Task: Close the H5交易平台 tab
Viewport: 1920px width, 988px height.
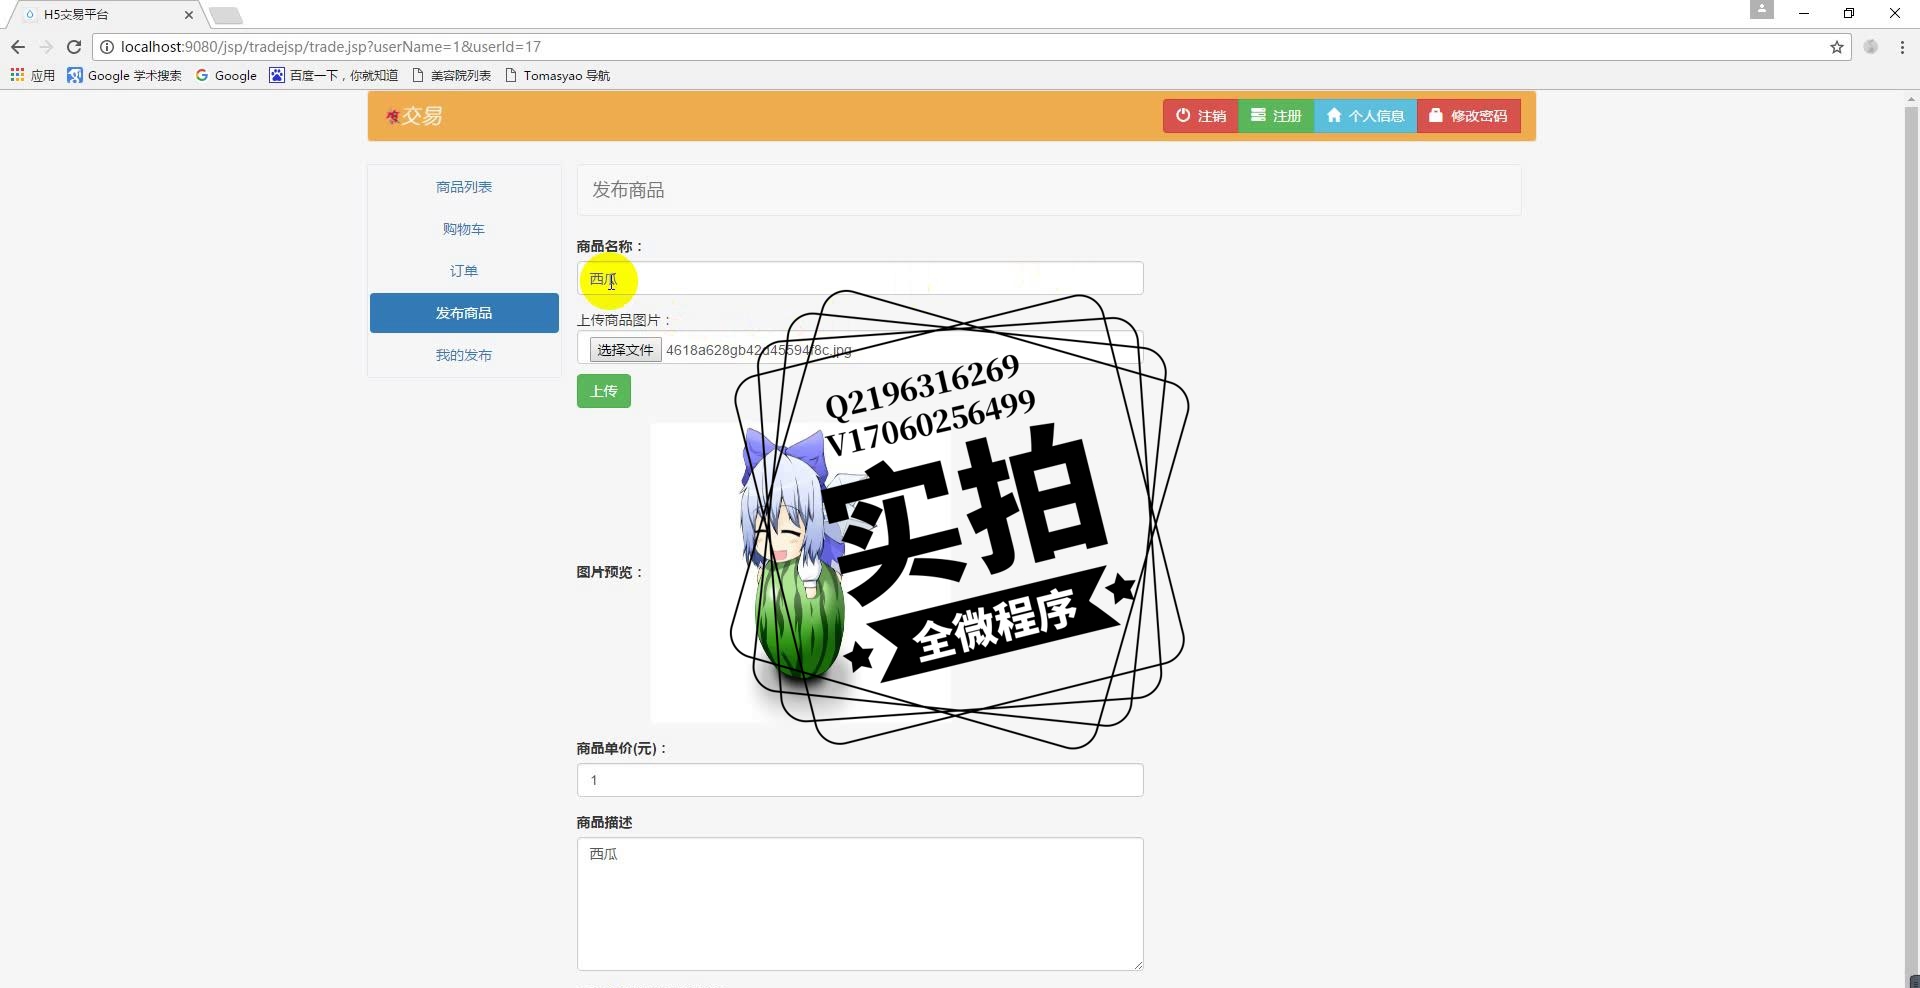Action: [x=188, y=15]
